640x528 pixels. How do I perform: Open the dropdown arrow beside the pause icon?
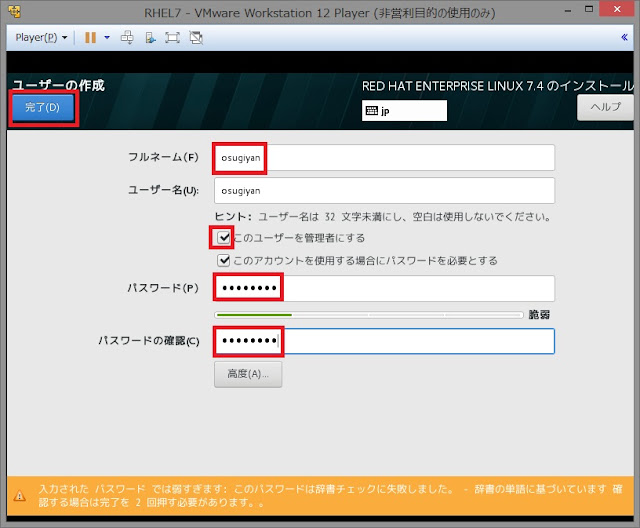107,38
